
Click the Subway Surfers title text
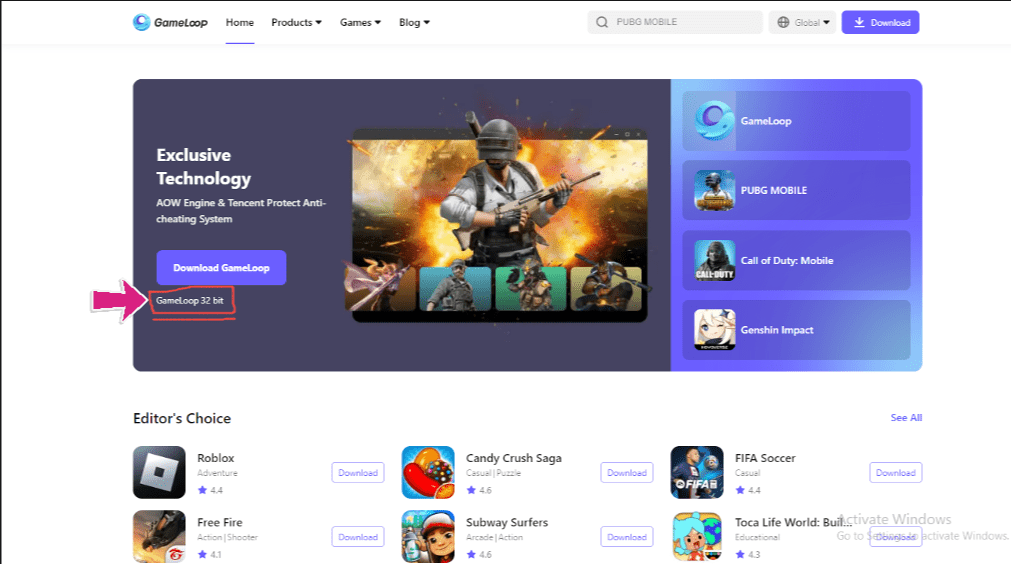pyautogui.click(x=507, y=522)
